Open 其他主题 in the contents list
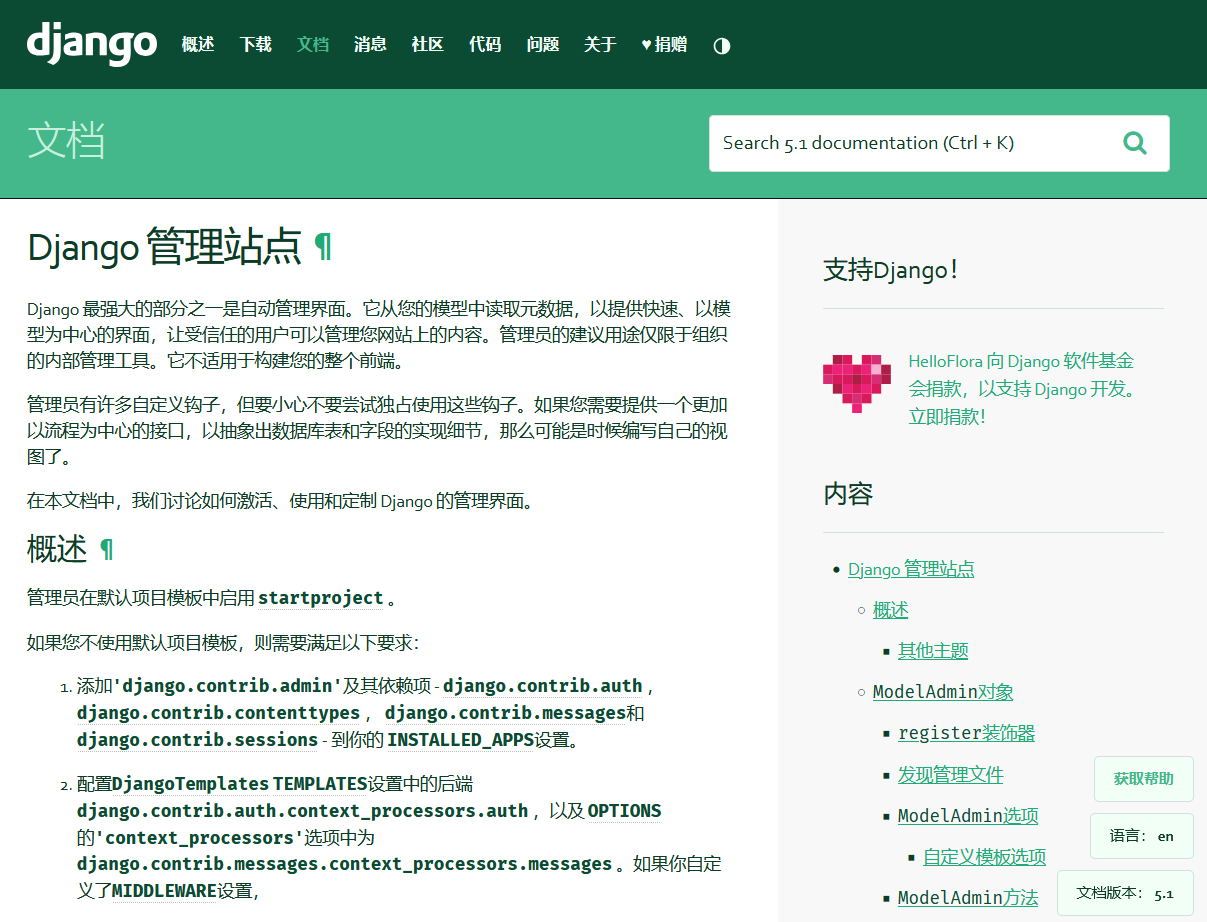 tap(933, 651)
